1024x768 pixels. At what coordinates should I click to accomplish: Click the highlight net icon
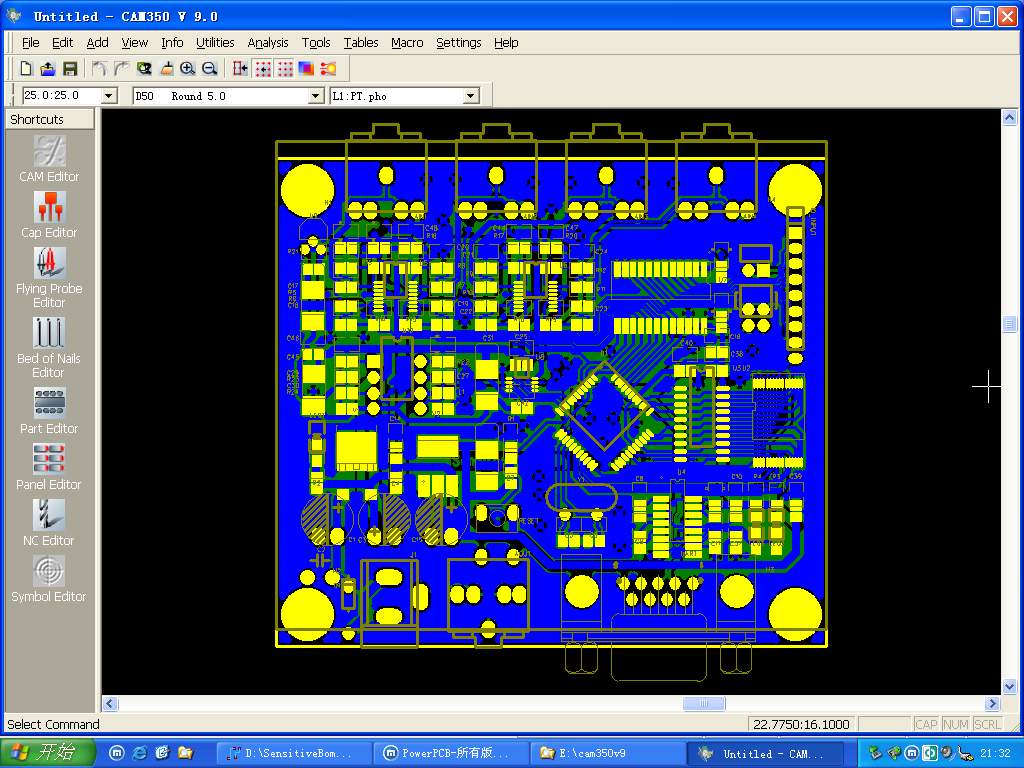[328, 69]
